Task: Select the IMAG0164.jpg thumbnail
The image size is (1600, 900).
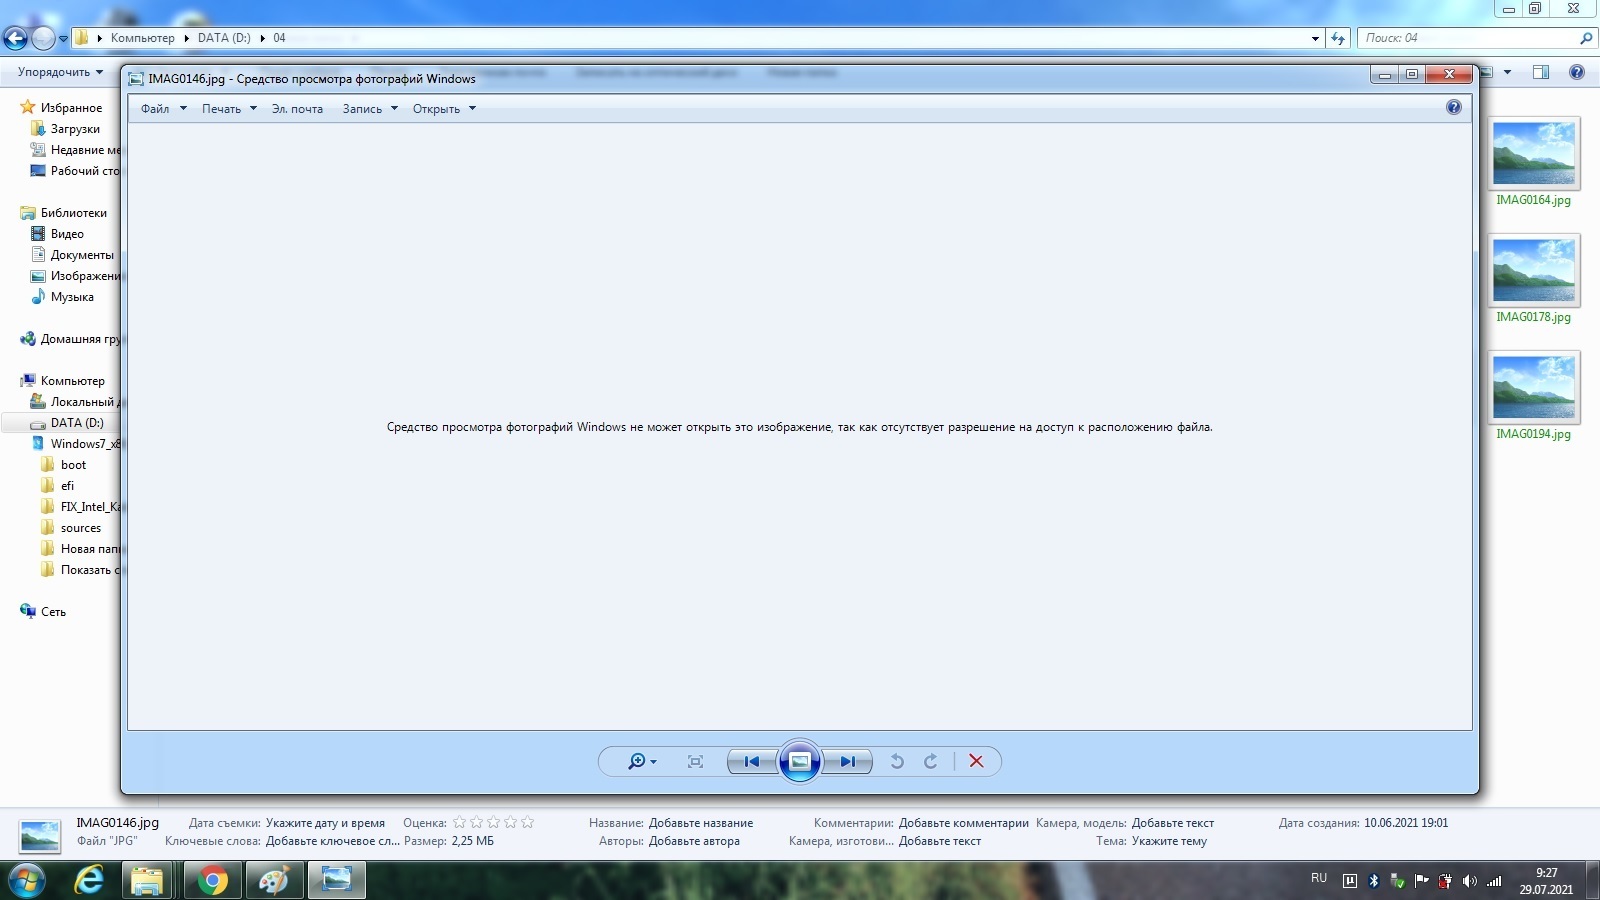Action: click(x=1534, y=163)
